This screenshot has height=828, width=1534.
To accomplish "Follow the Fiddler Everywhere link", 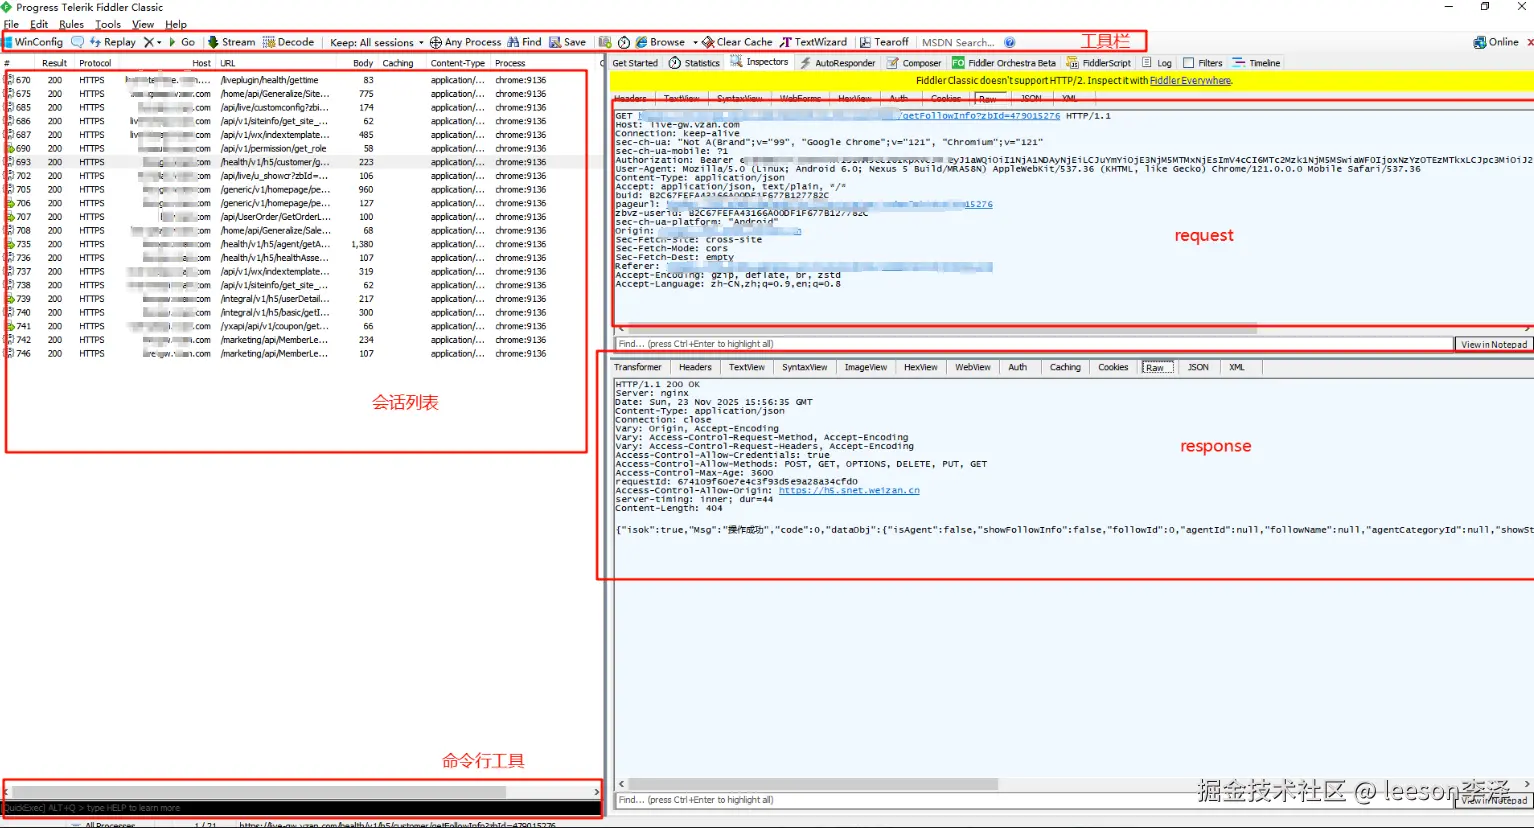I will [1190, 81].
